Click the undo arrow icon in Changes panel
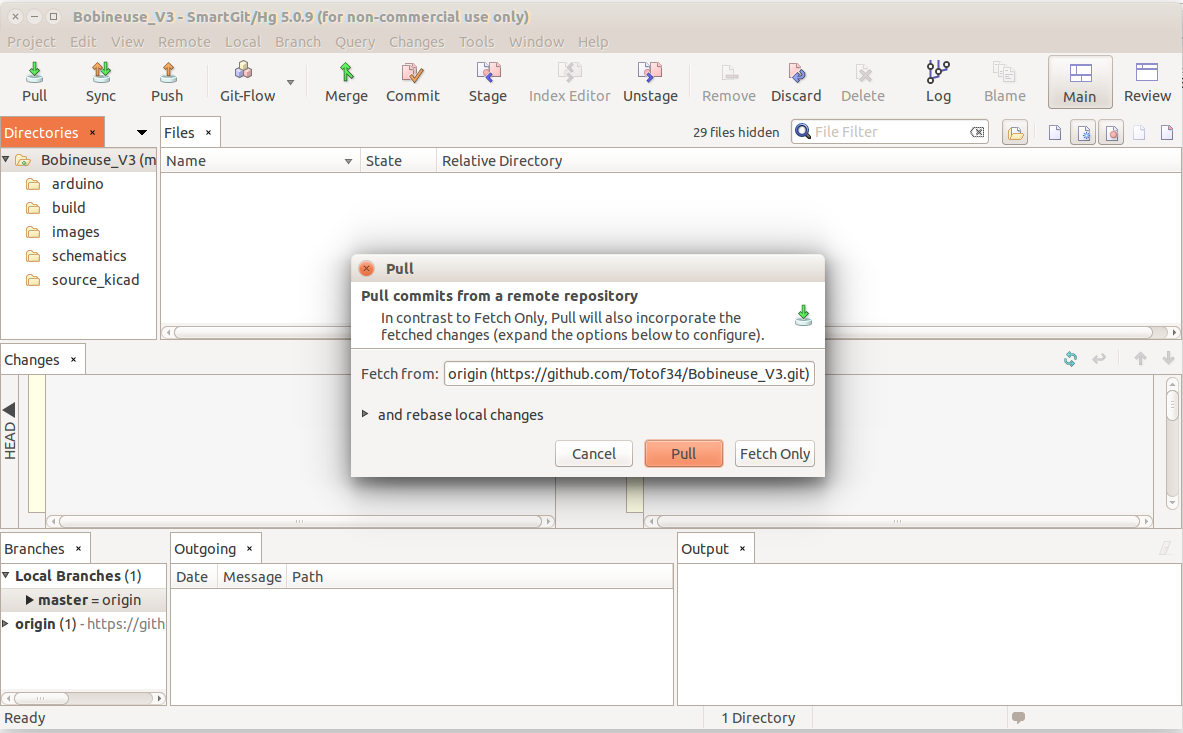 1098,359
